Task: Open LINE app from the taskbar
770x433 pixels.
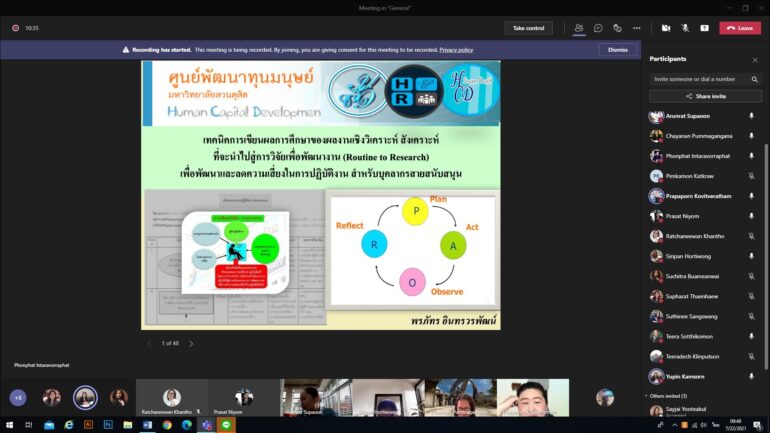Action: tap(226, 425)
